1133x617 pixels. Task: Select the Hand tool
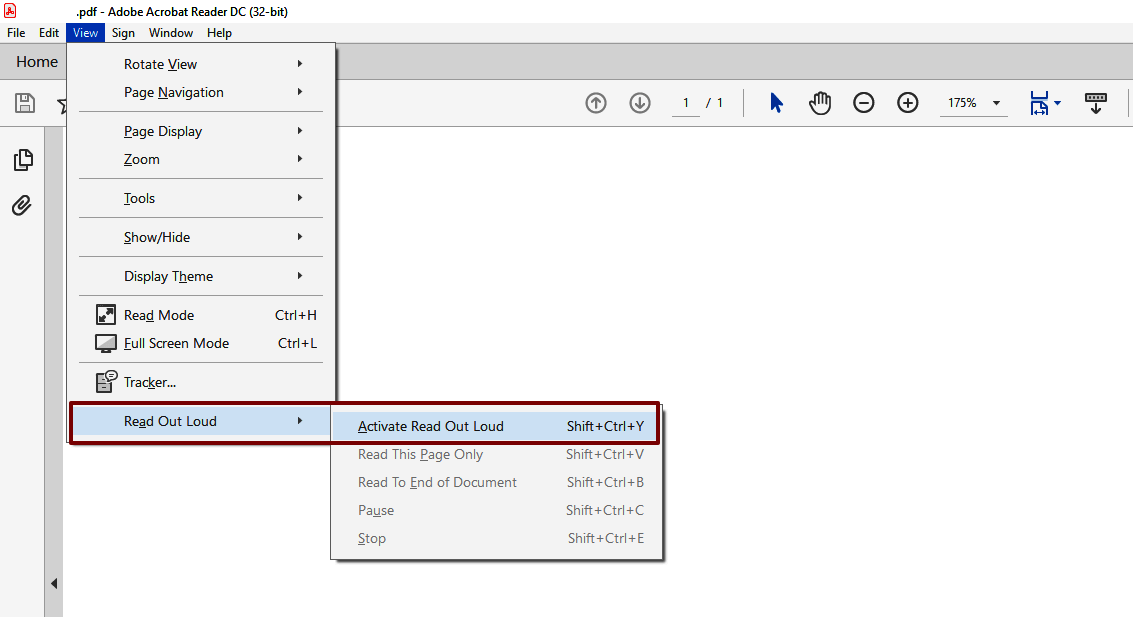pyautogui.click(x=820, y=102)
